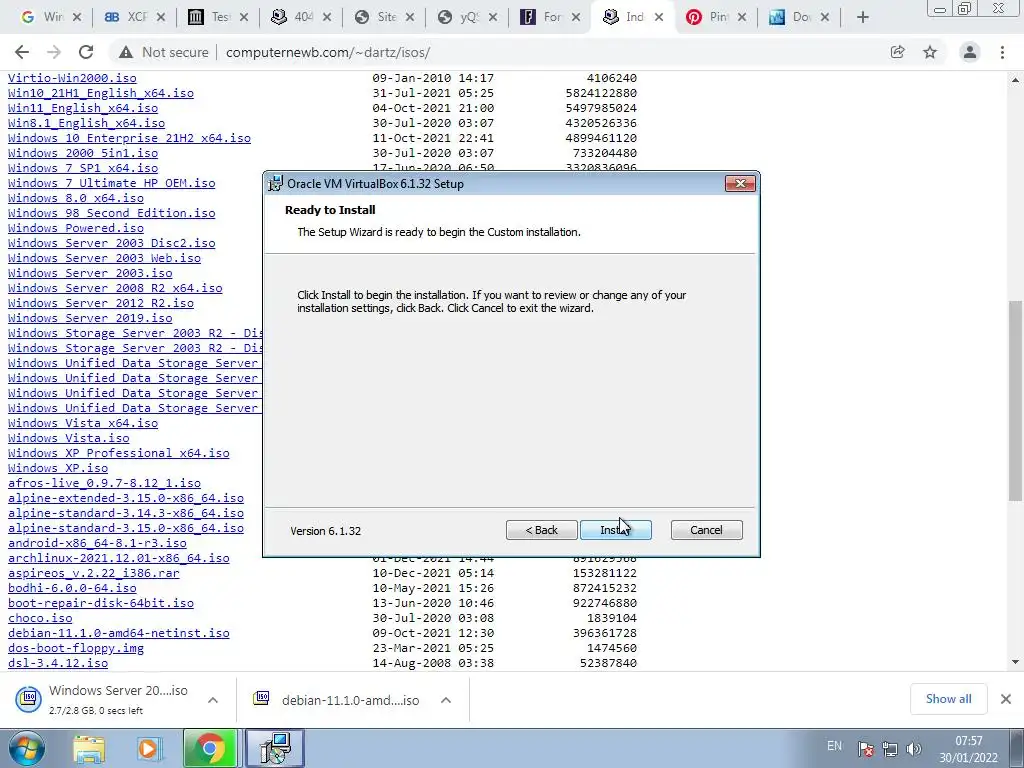The width and height of the screenshot is (1024, 768).
Task: Go Back in the VirtualBox setup wizard
Action: pos(541,530)
